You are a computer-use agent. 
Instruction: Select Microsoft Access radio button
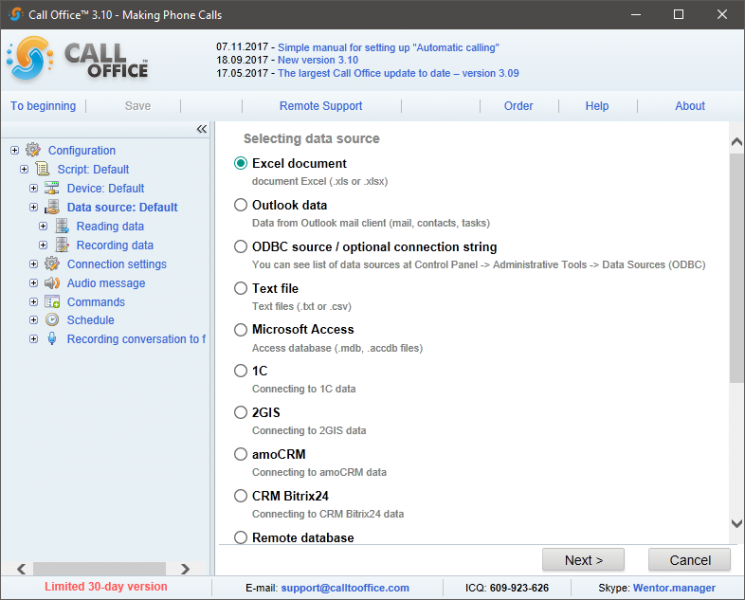point(240,330)
